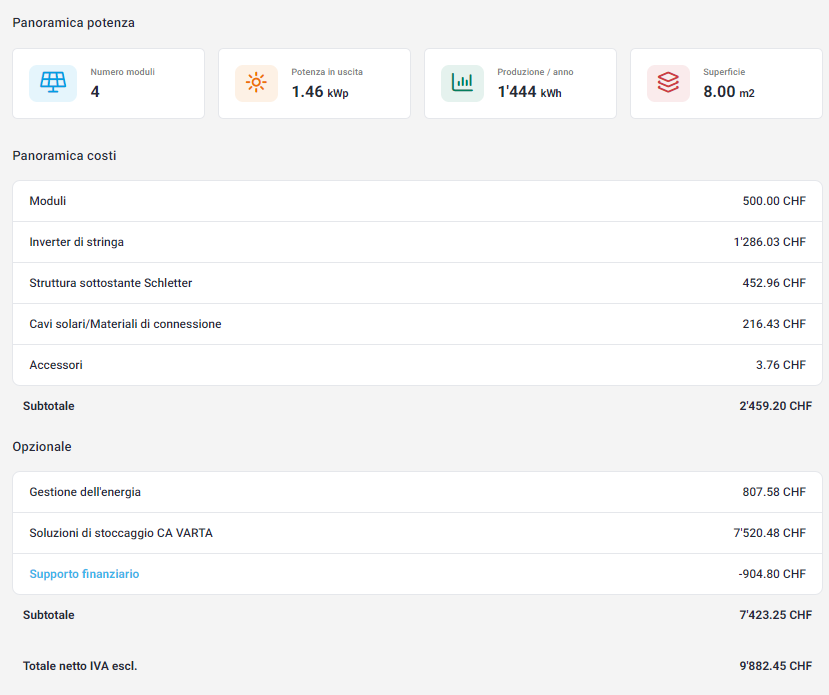Click the Totale netto IVA escl. amount
This screenshot has width=829, height=695.
click(776, 666)
